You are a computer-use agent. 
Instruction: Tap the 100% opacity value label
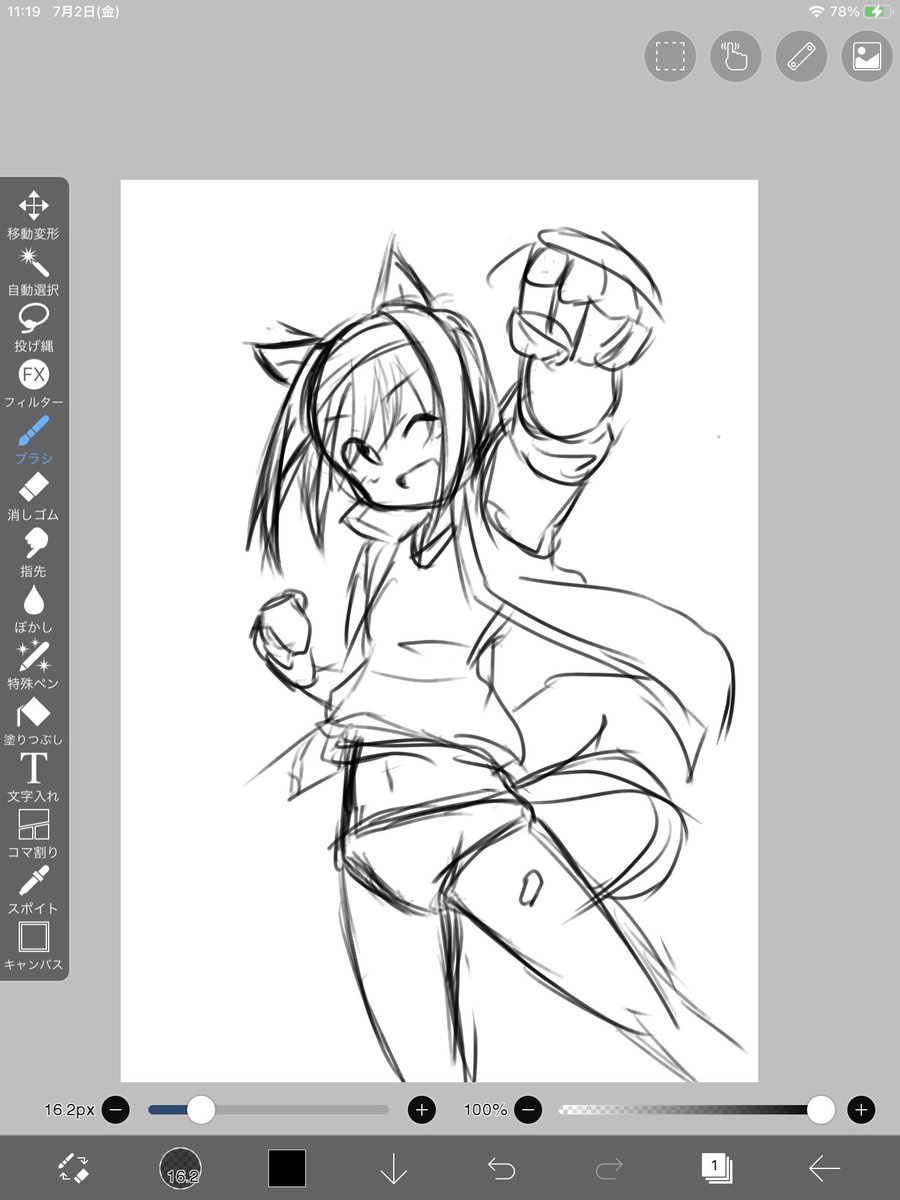click(x=486, y=1110)
